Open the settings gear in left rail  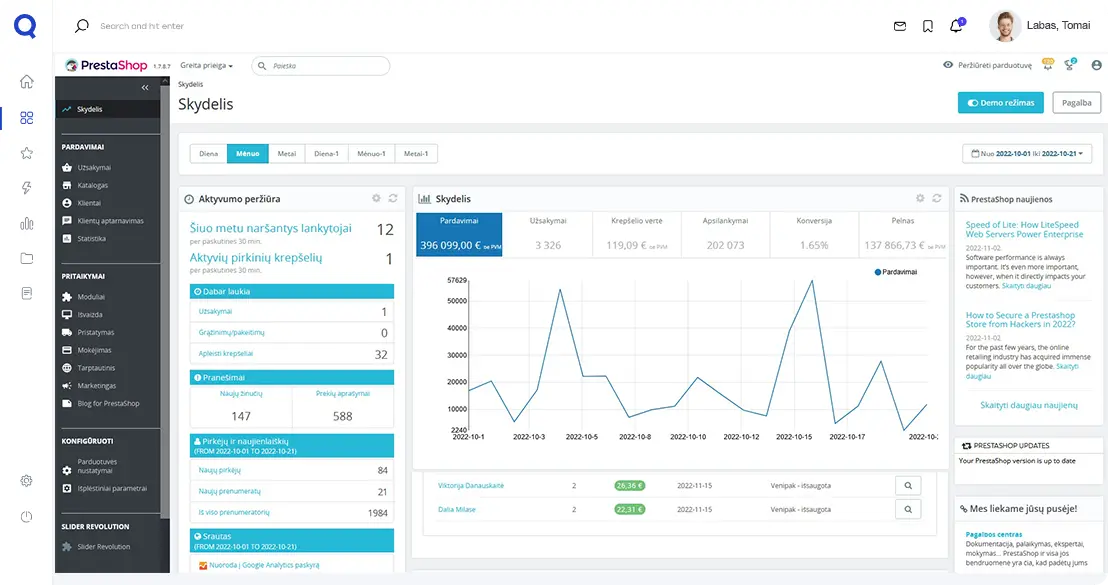[26, 481]
